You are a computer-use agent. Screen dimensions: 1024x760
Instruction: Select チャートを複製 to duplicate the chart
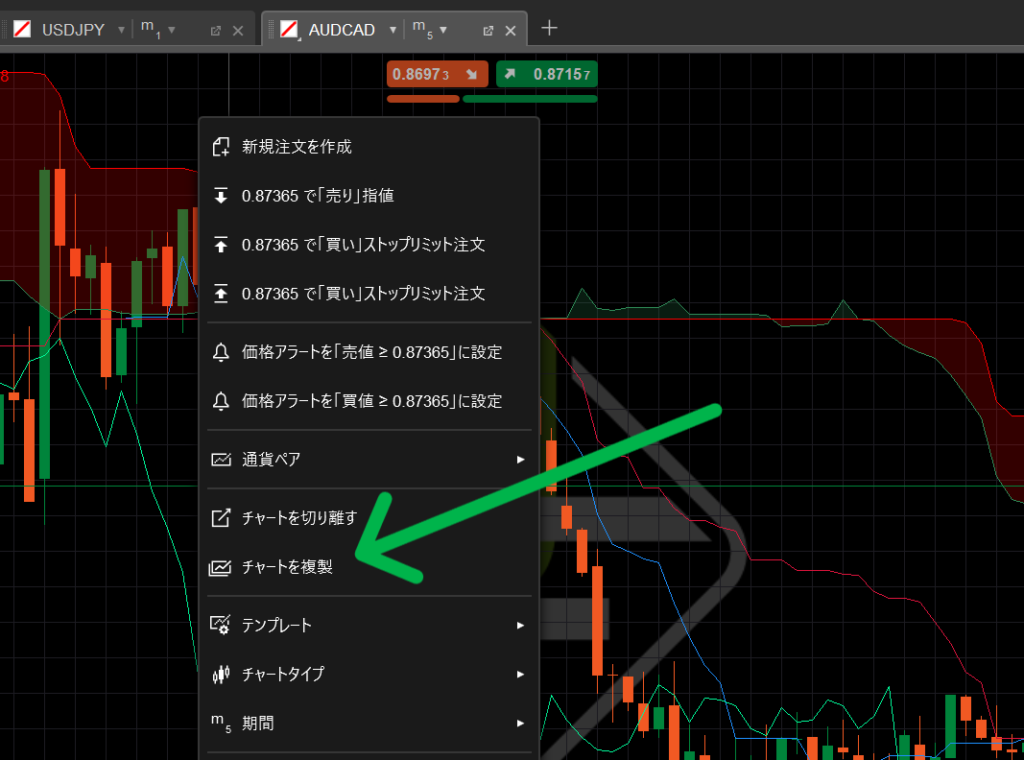pos(286,567)
